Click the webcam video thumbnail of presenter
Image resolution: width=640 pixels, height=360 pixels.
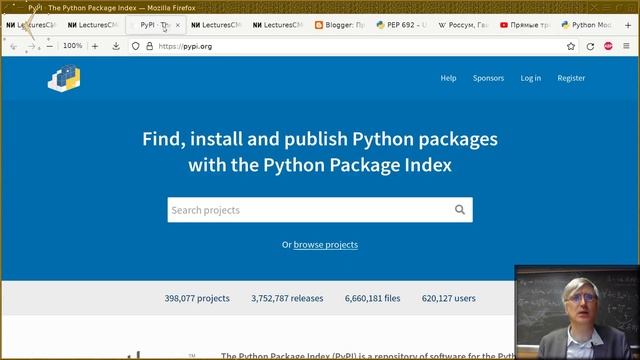576,312
